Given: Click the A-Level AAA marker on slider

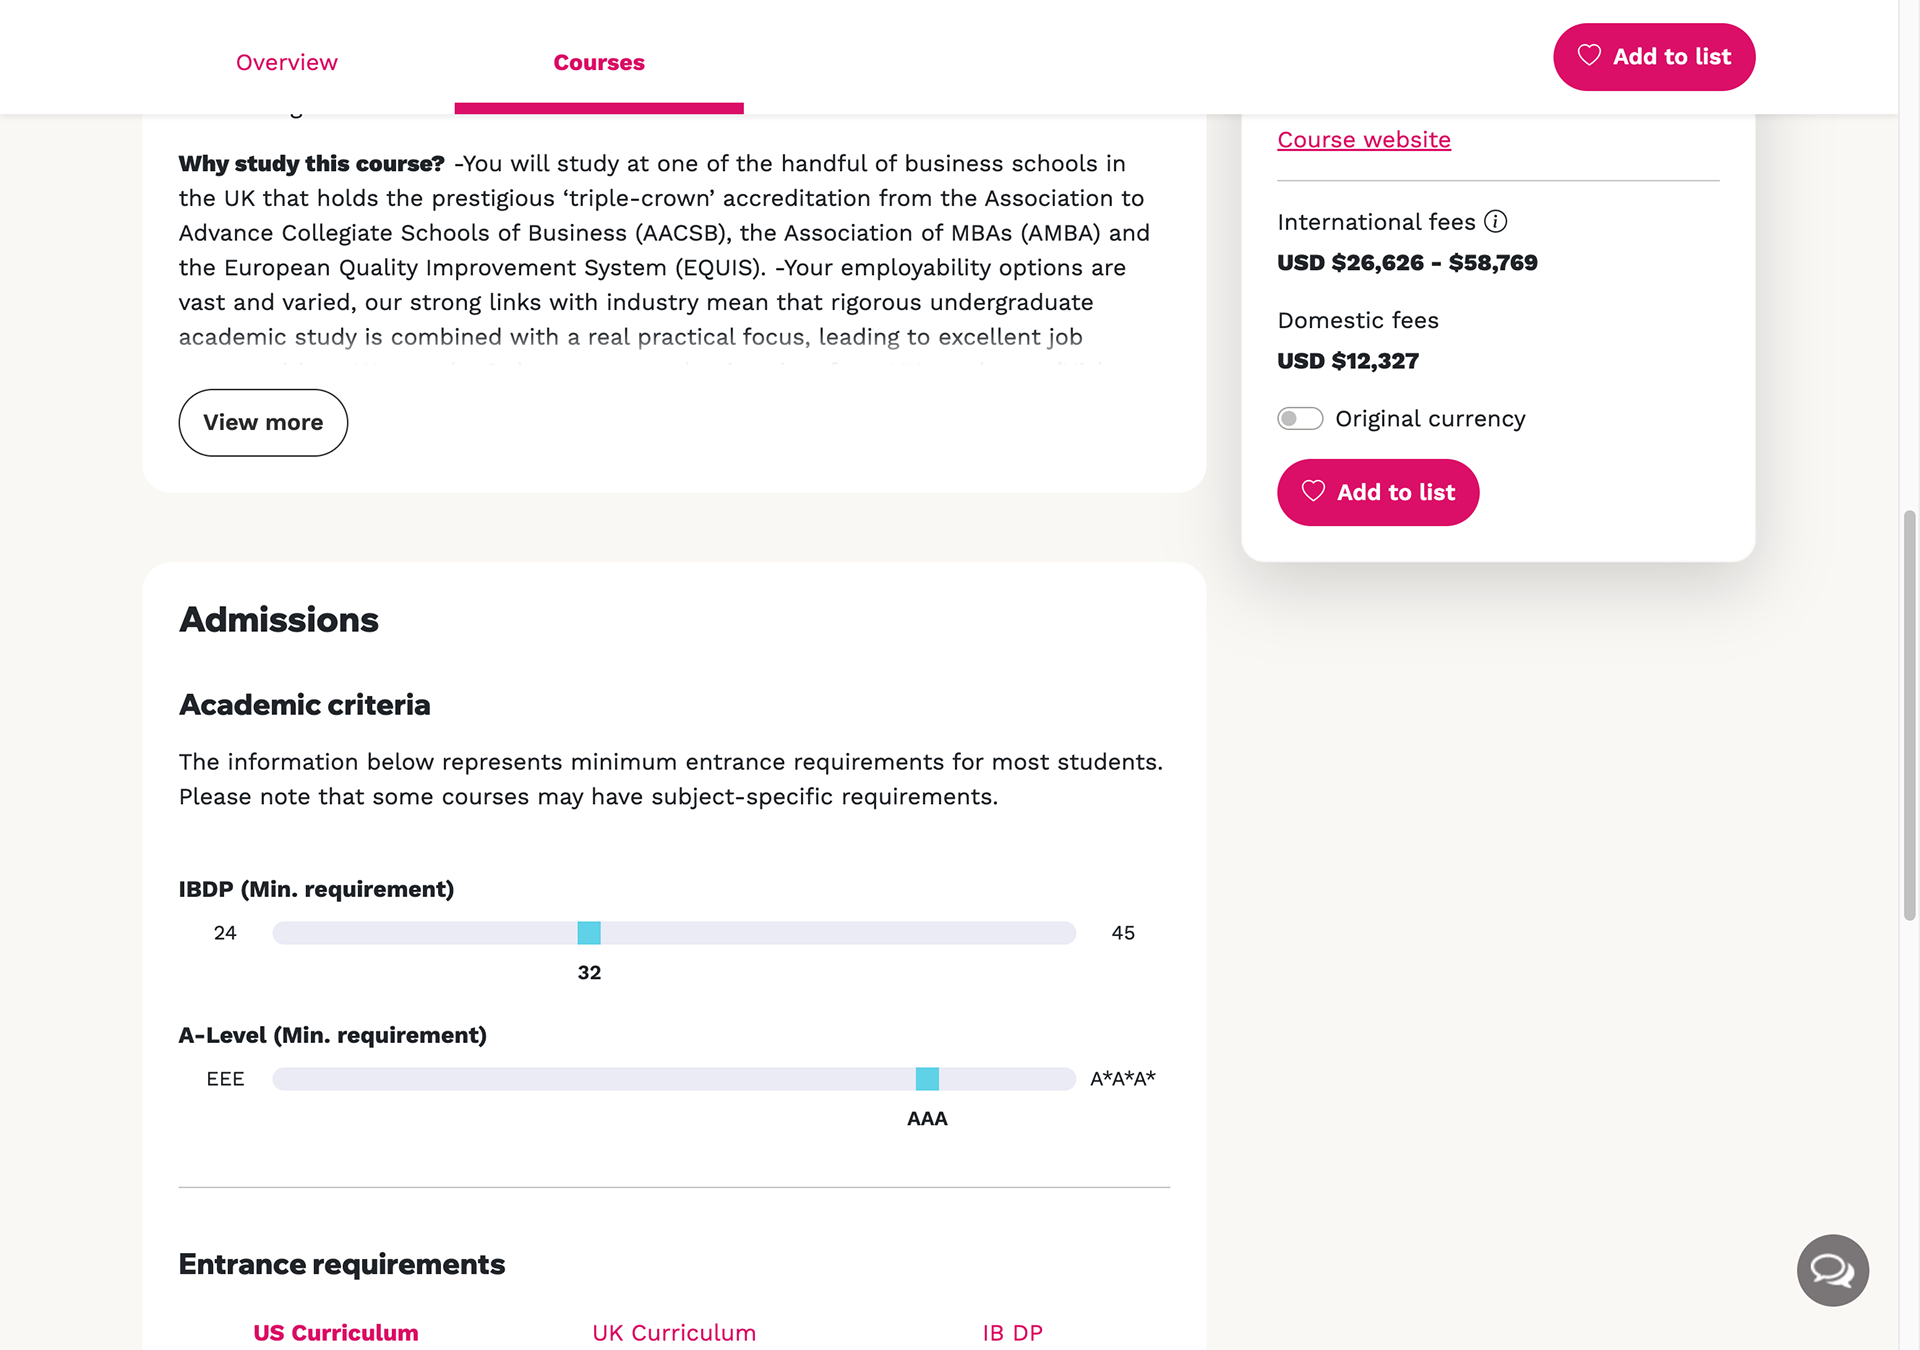Looking at the screenshot, I should tap(927, 1078).
